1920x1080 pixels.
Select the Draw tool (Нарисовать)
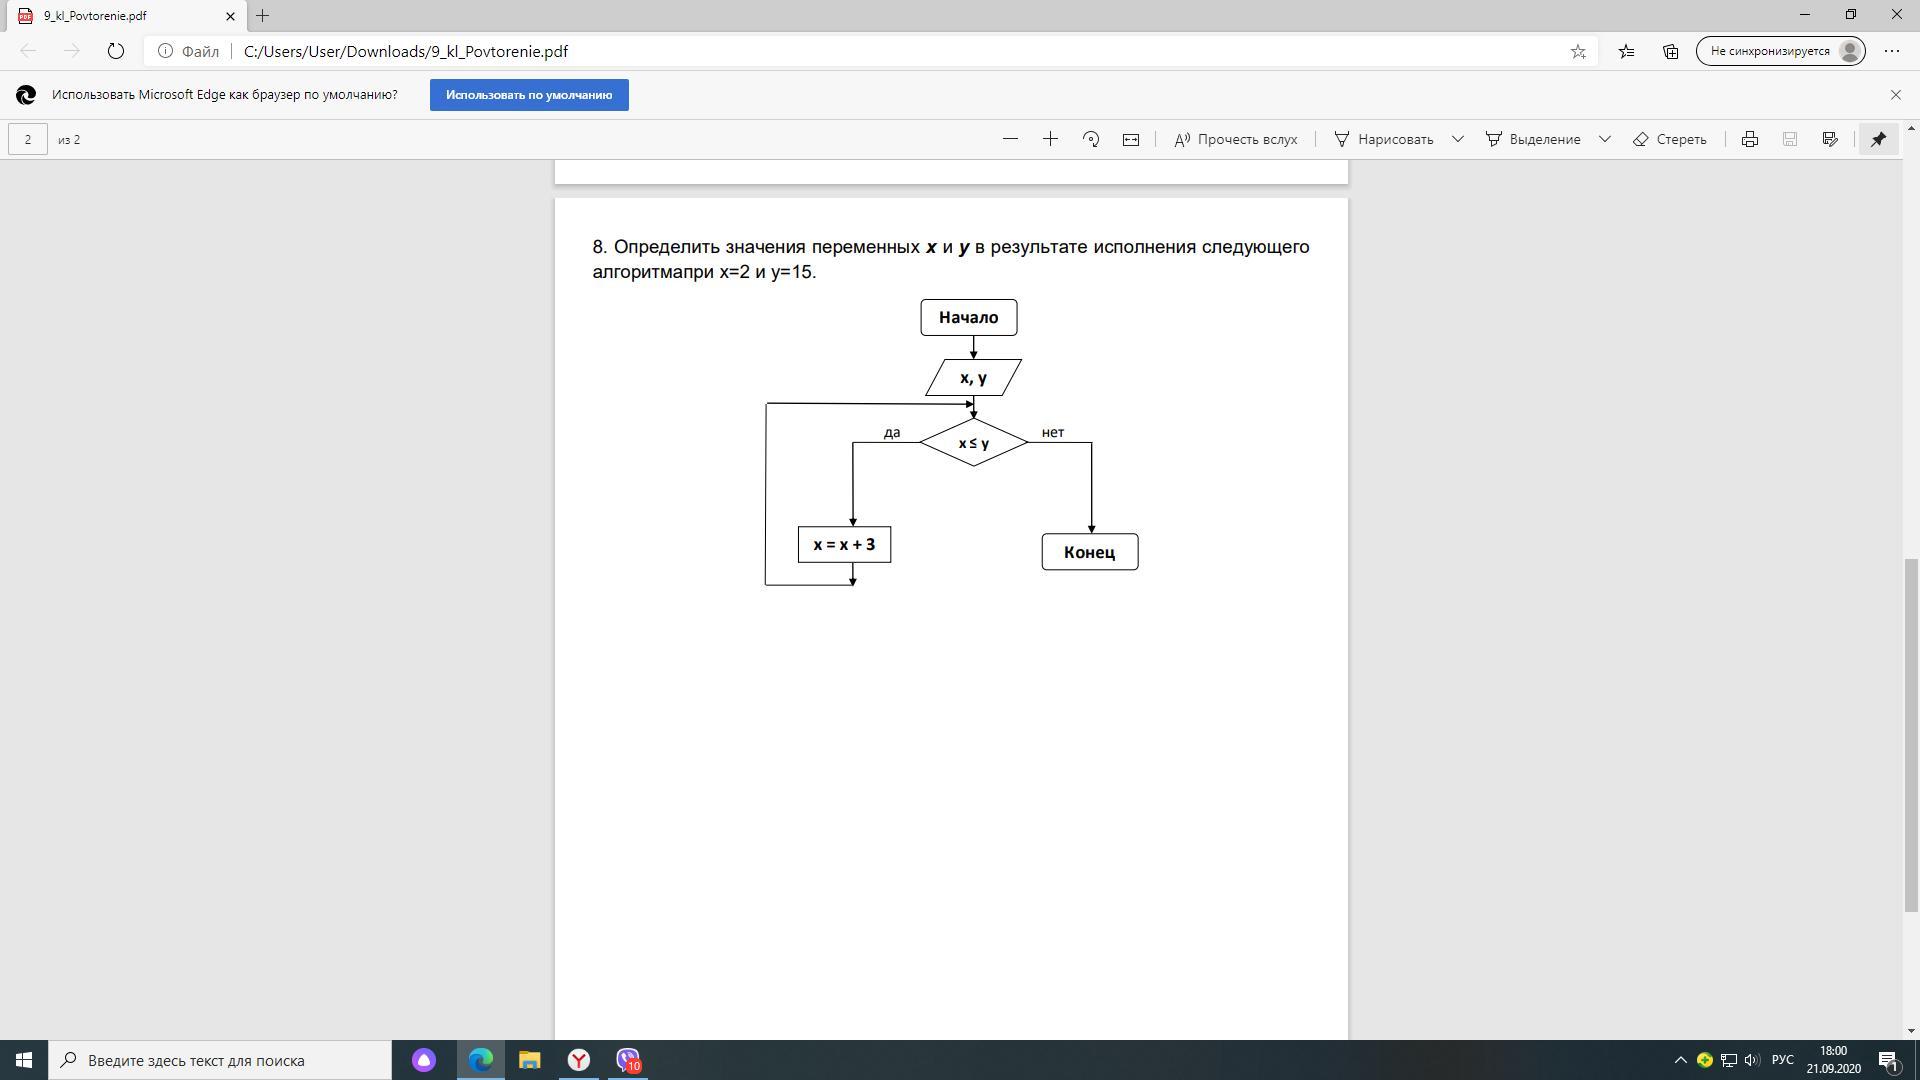point(1384,139)
